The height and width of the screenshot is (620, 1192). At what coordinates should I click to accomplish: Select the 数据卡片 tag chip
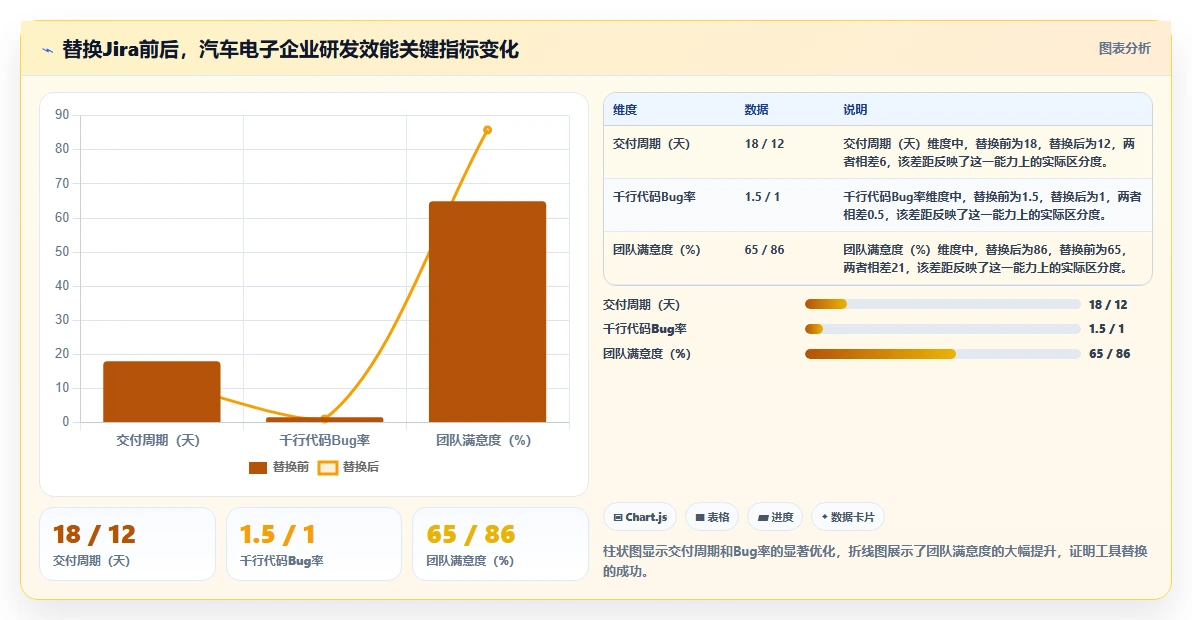click(848, 517)
